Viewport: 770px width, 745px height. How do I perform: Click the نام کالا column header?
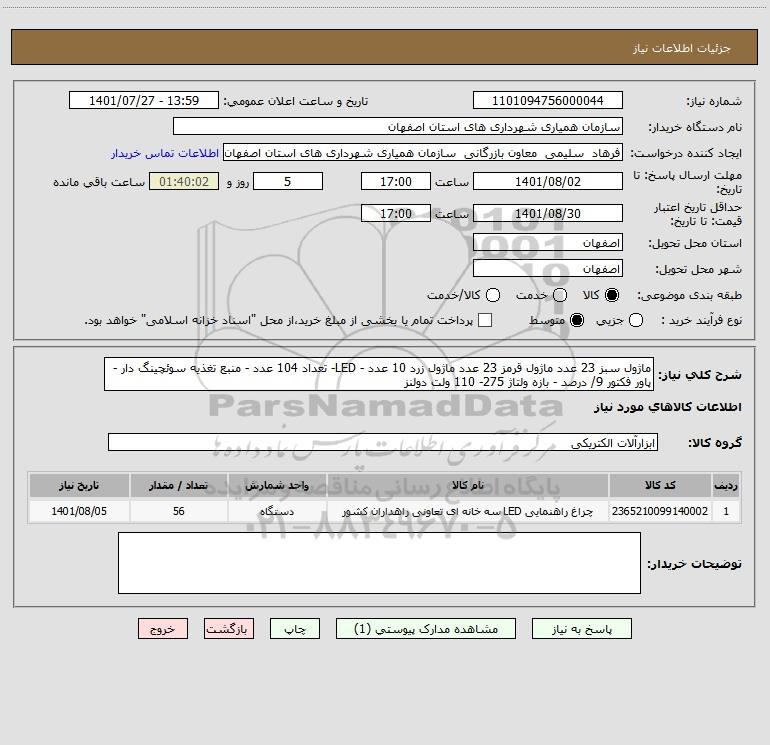[468, 485]
